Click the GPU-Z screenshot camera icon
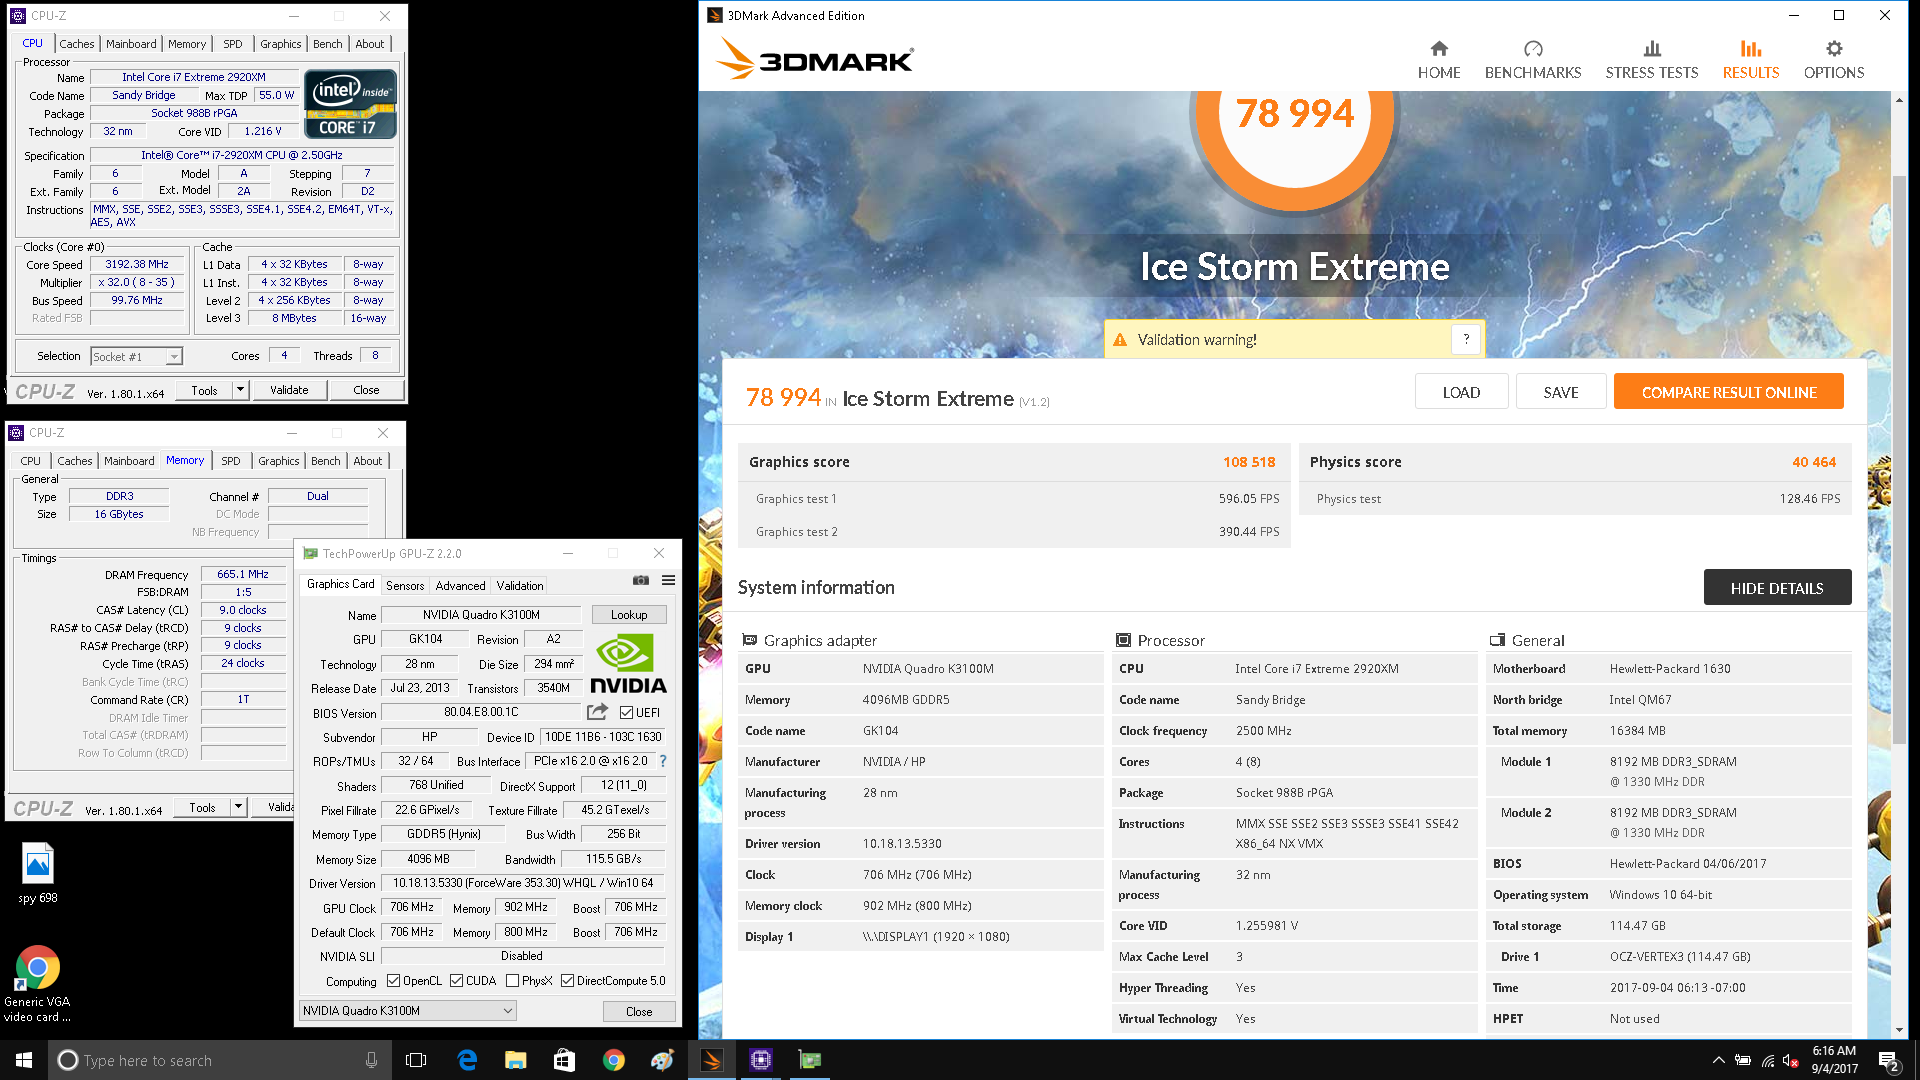Screen dimensions: 1920x1080 641,580
